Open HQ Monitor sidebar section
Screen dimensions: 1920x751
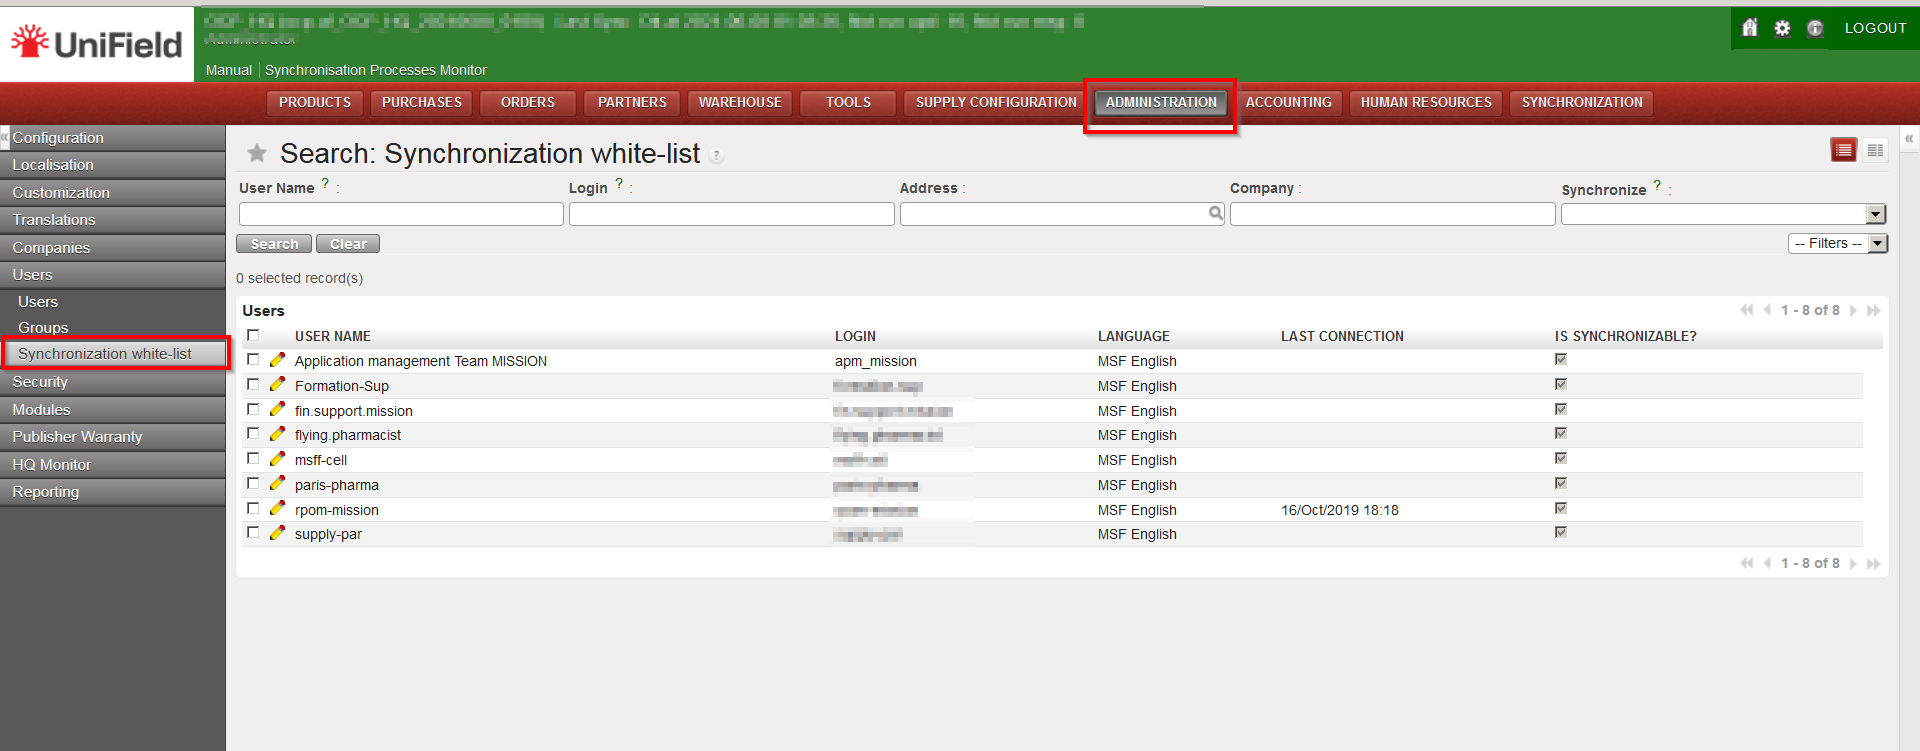click(112, 465)
